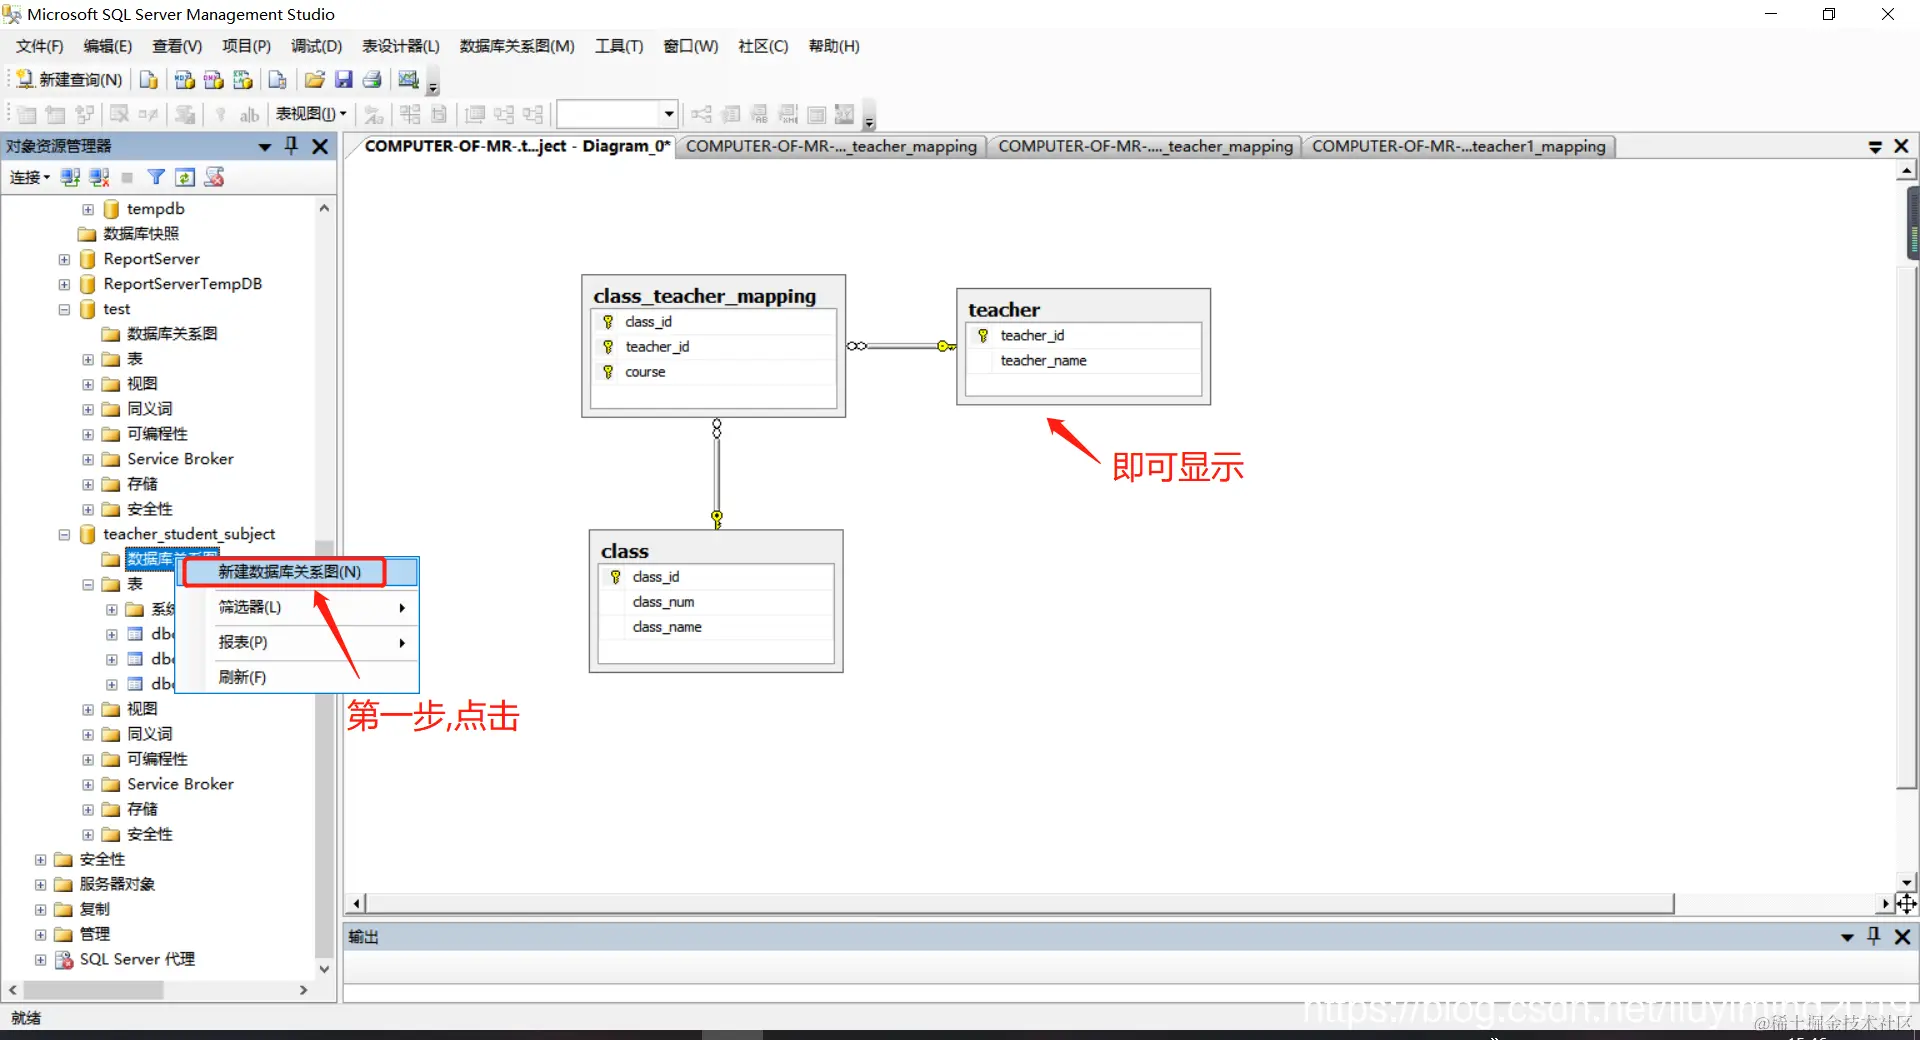Expand the tempdb database node
This screenshot has width=1920, height=1040.
tap(88, 210)
